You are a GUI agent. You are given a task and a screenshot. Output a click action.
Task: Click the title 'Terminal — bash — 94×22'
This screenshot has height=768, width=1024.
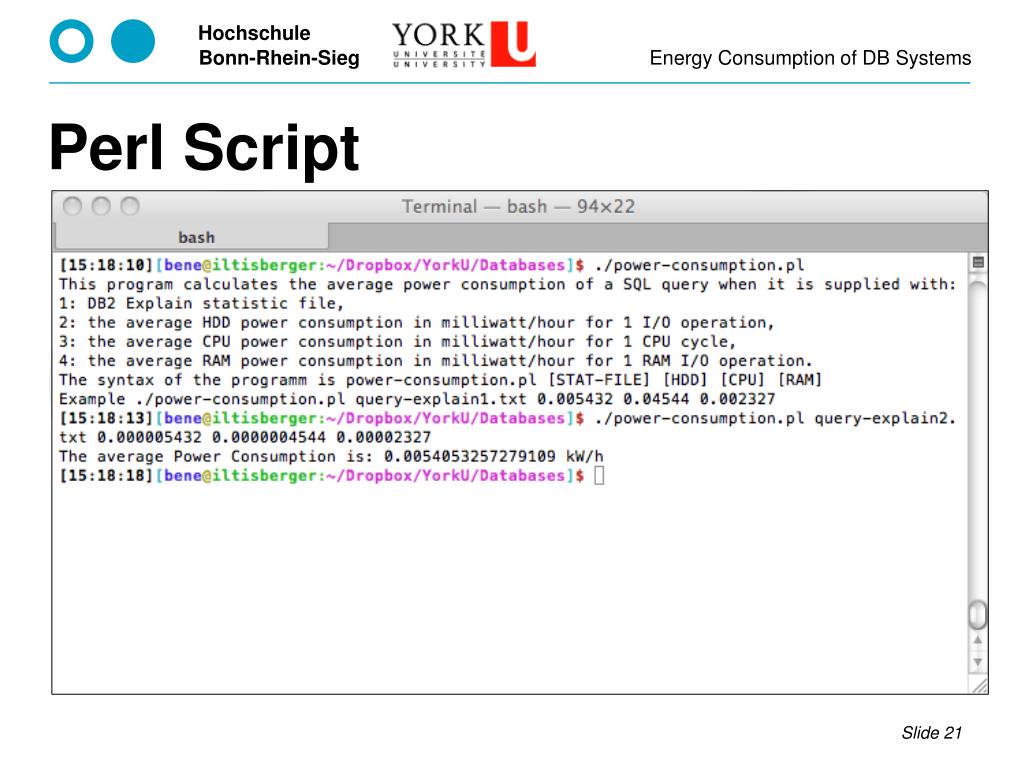click(x=518, y=206)
